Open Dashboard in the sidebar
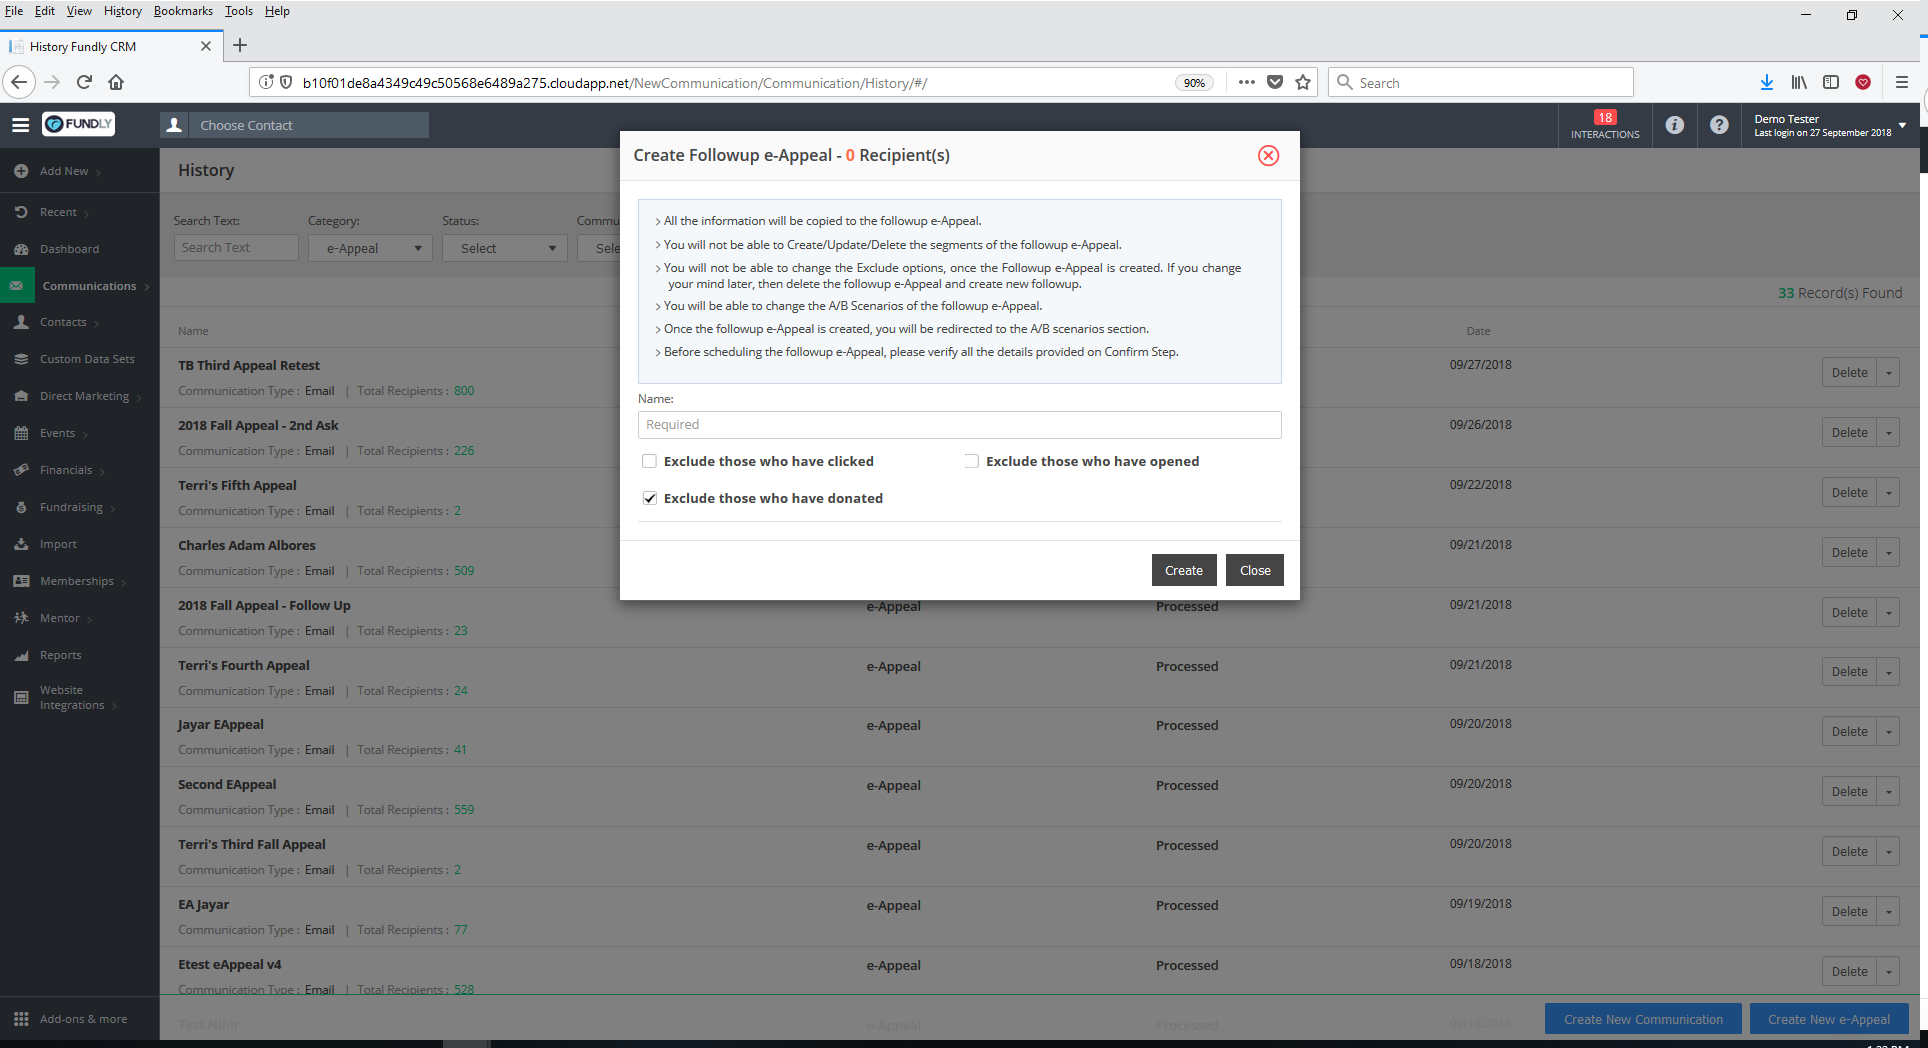This screenshot has height=1048, width=1928. point(69,249)
